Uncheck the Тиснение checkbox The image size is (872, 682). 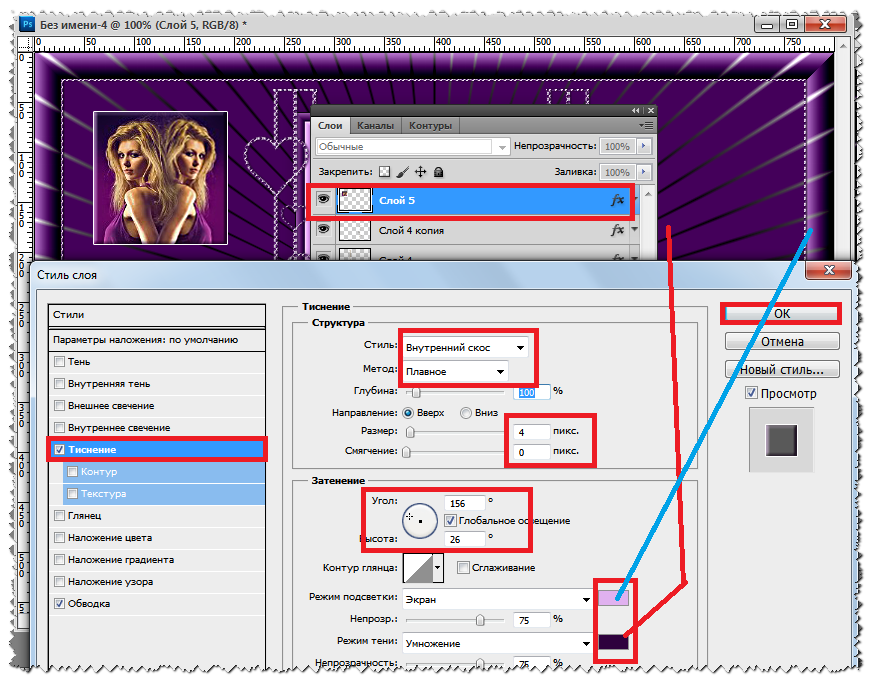pyautogui.click(x=60, y=449)
